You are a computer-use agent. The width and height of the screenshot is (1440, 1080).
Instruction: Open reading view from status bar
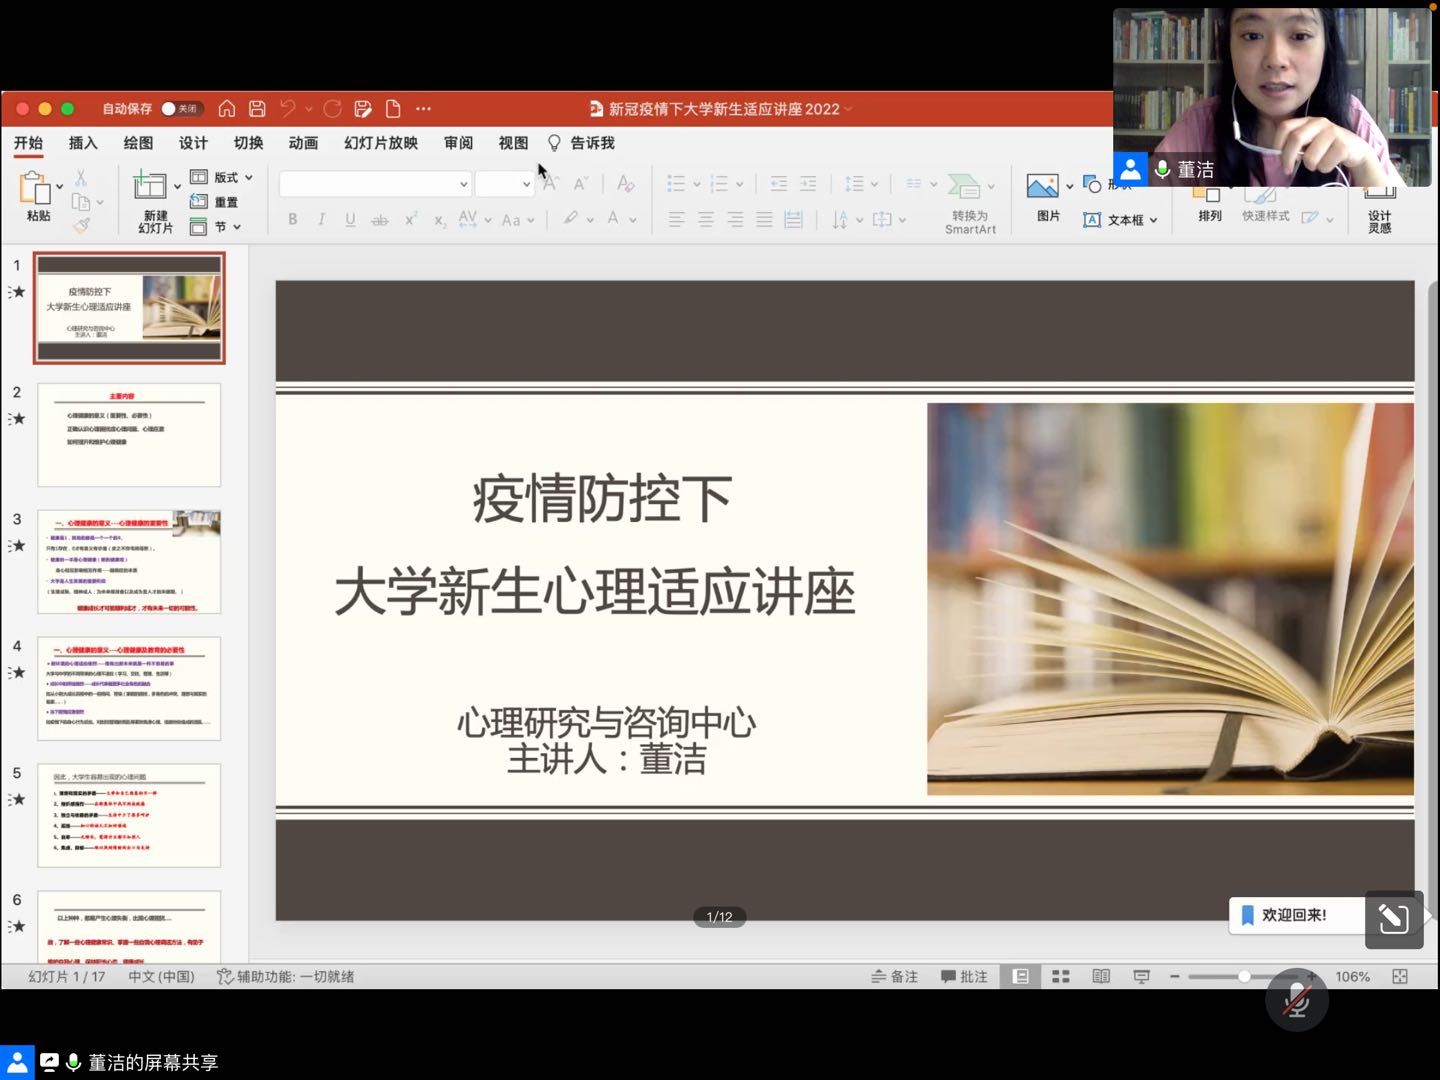1101,977
